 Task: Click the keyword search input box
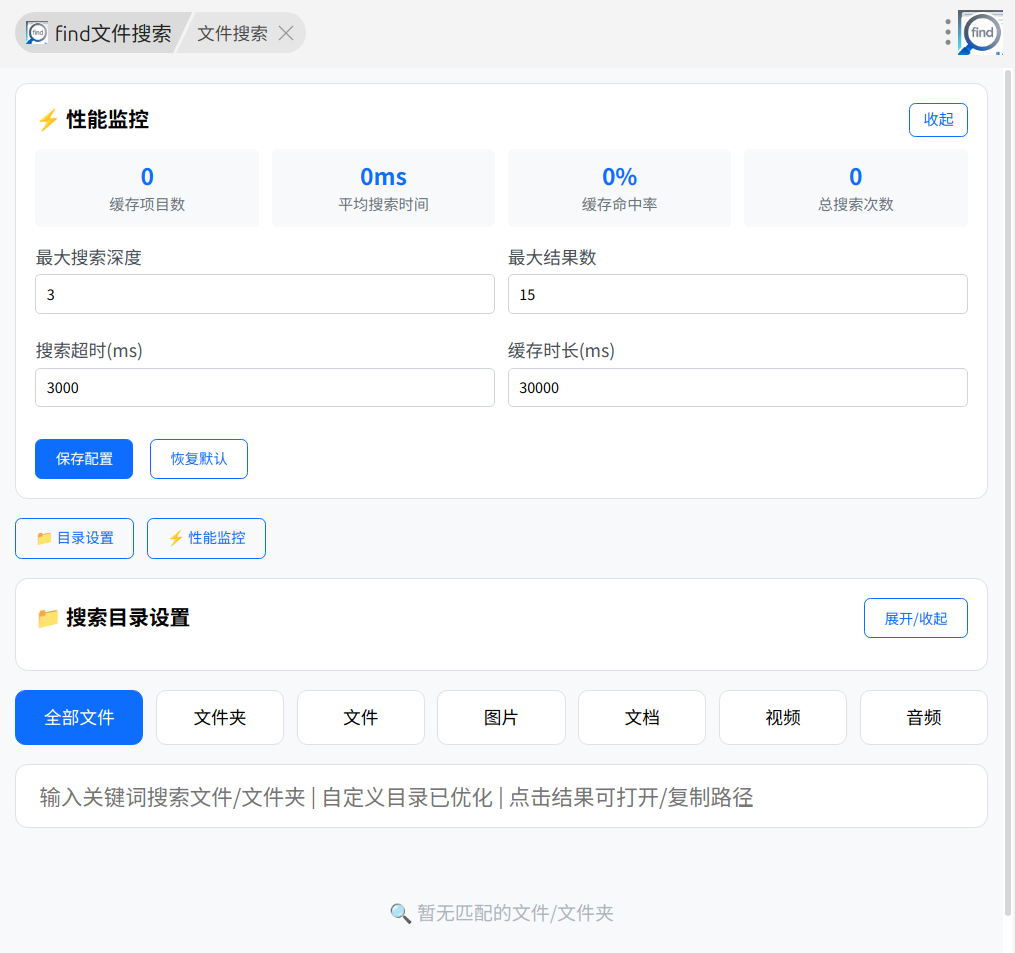coord(501,797)
